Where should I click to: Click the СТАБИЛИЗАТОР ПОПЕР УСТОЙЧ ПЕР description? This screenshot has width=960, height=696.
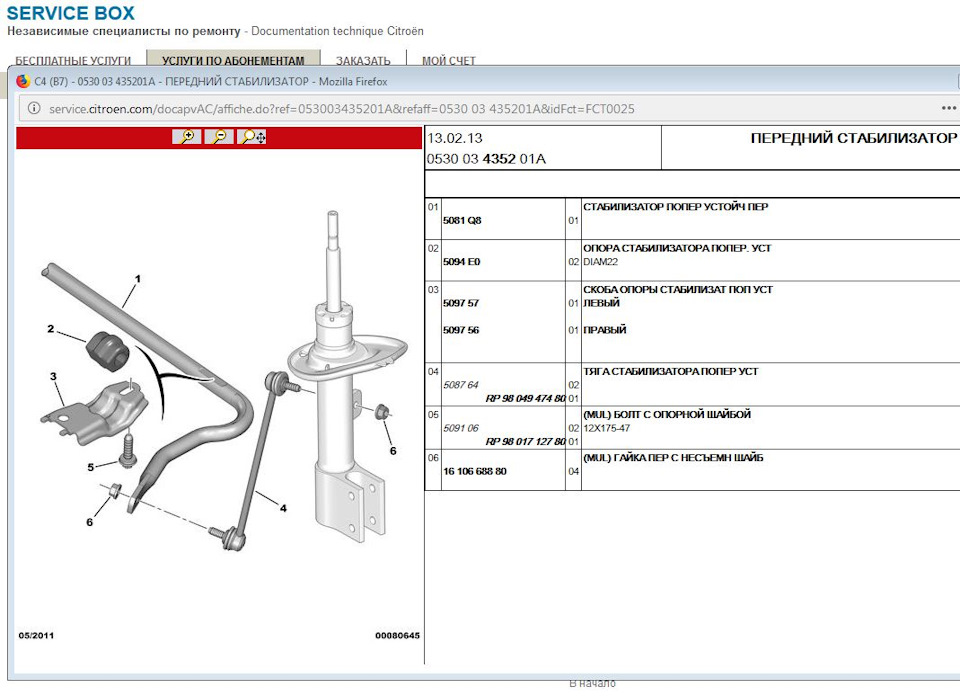[675, 207]
